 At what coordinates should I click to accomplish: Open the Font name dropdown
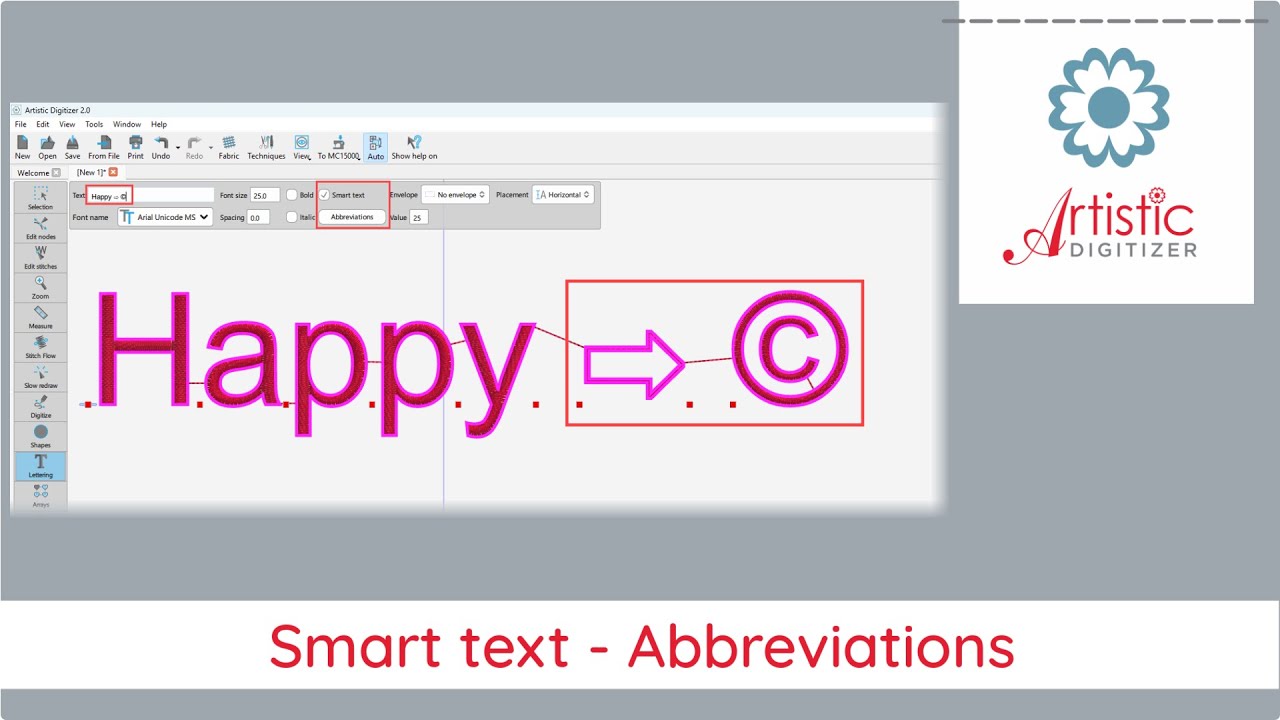(x=165, y=217)
